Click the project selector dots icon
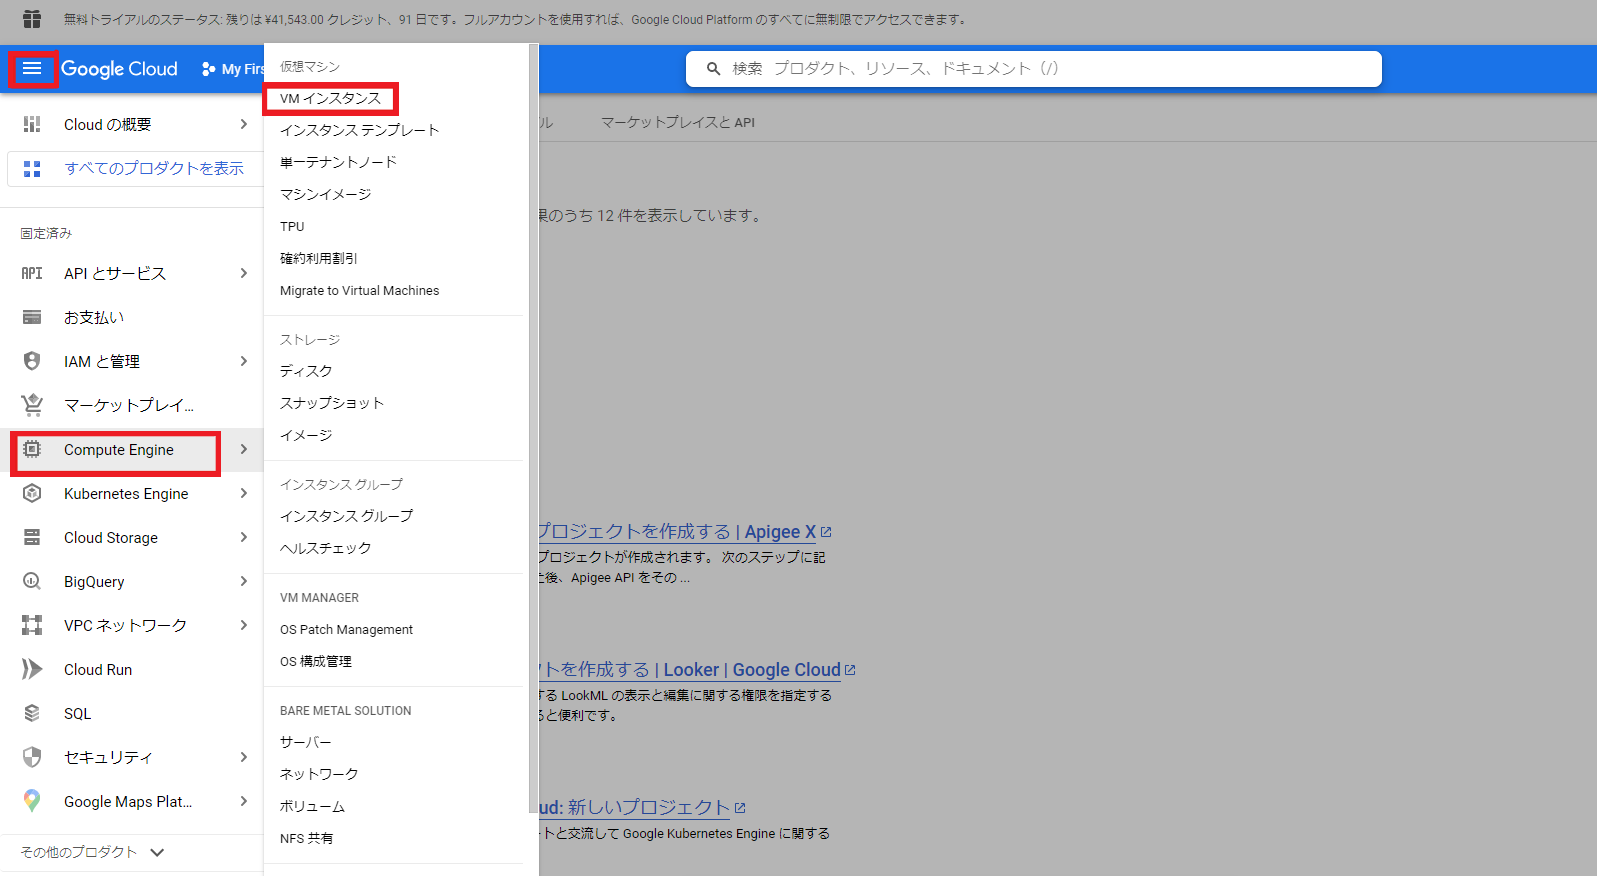The height and width of the screenshot is (876, 1597). [208, 69]
